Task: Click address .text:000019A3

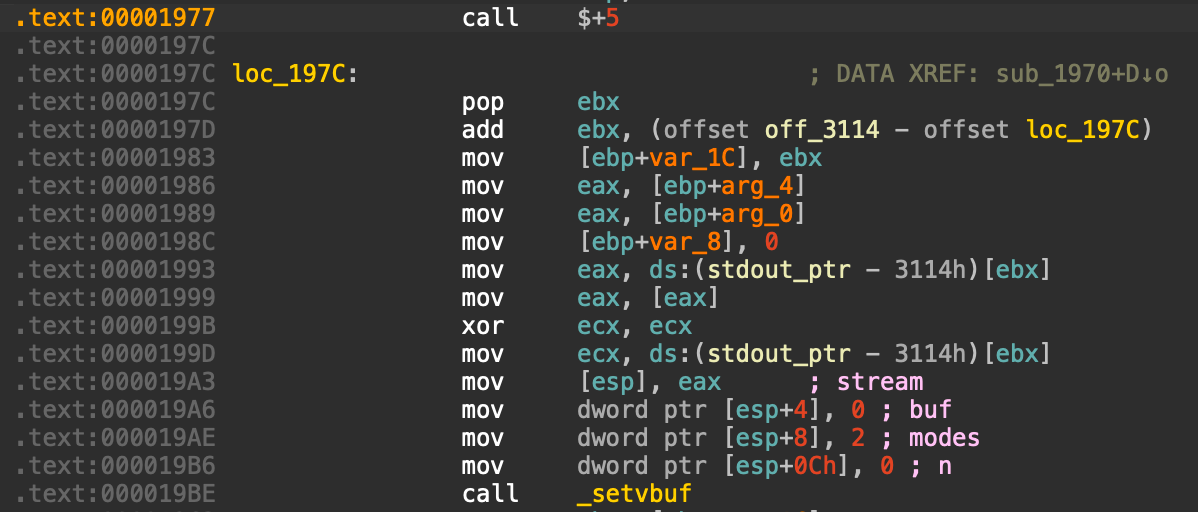Action: pos(115,382)
